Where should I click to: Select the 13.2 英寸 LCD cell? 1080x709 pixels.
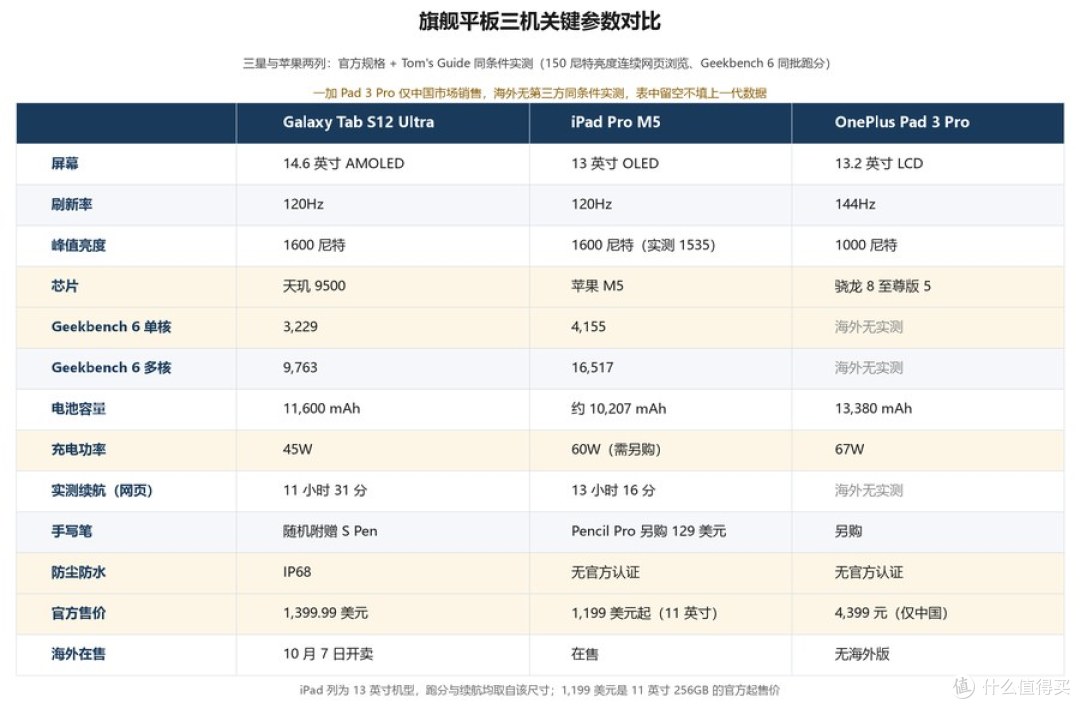[879, 163]
